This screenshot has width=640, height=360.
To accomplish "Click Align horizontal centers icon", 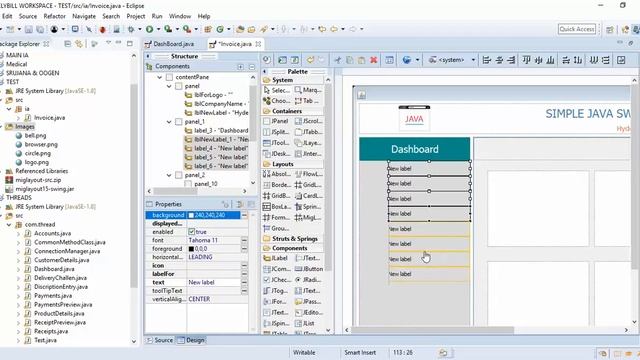I will tap(499, 60).
